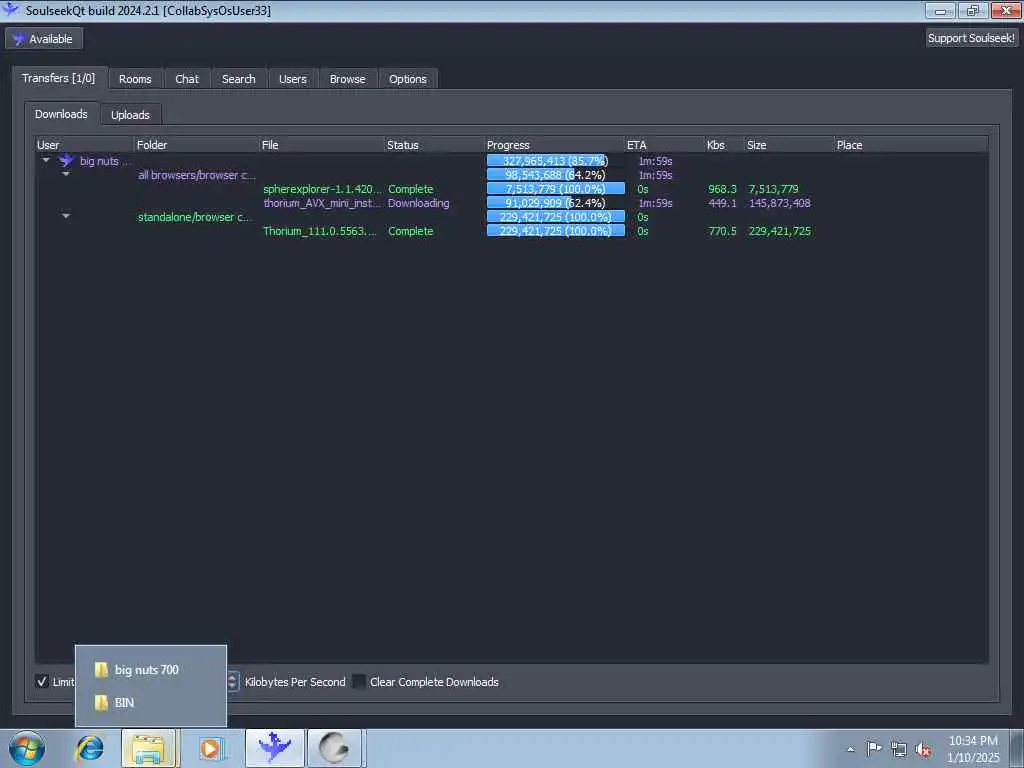The width and height of the screenshot is (1024, 768).
Task: Sort by the ETA column header
Action: pyautogui.click(x=664, y=145)
